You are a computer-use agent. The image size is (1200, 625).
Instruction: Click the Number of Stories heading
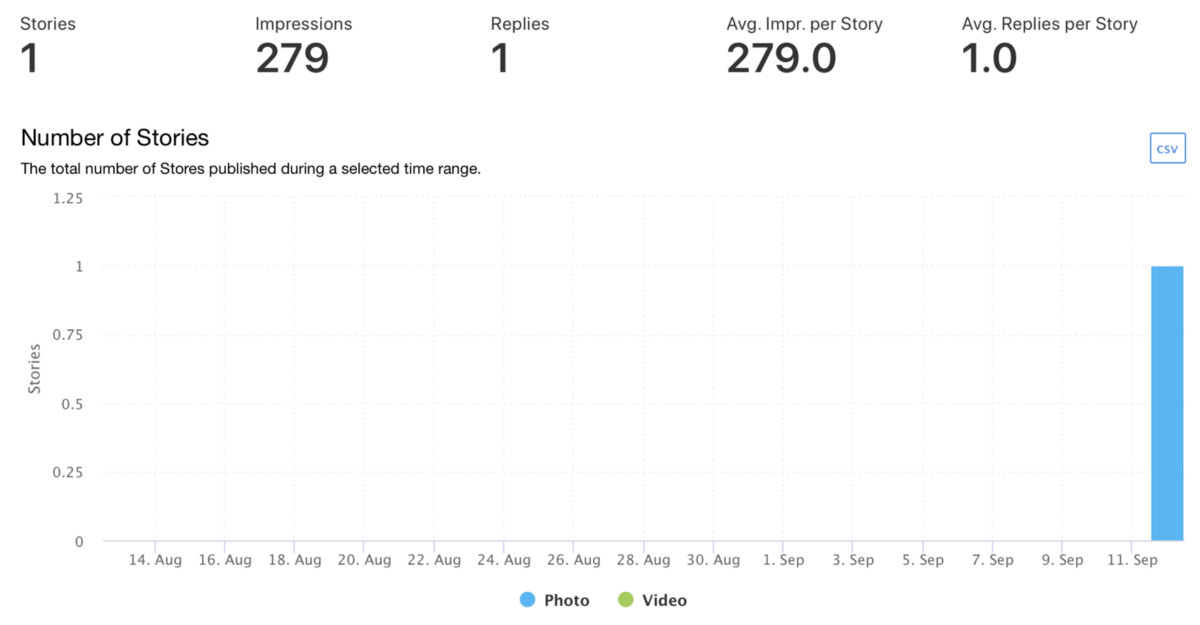(115, 138)
